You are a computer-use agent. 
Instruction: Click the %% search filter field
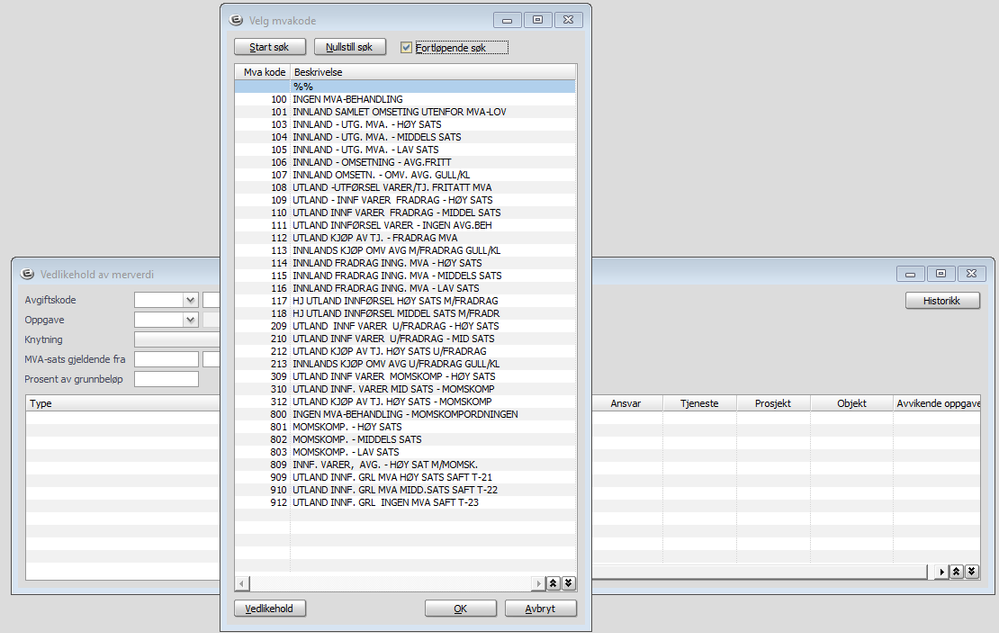[x=433, y=86]
